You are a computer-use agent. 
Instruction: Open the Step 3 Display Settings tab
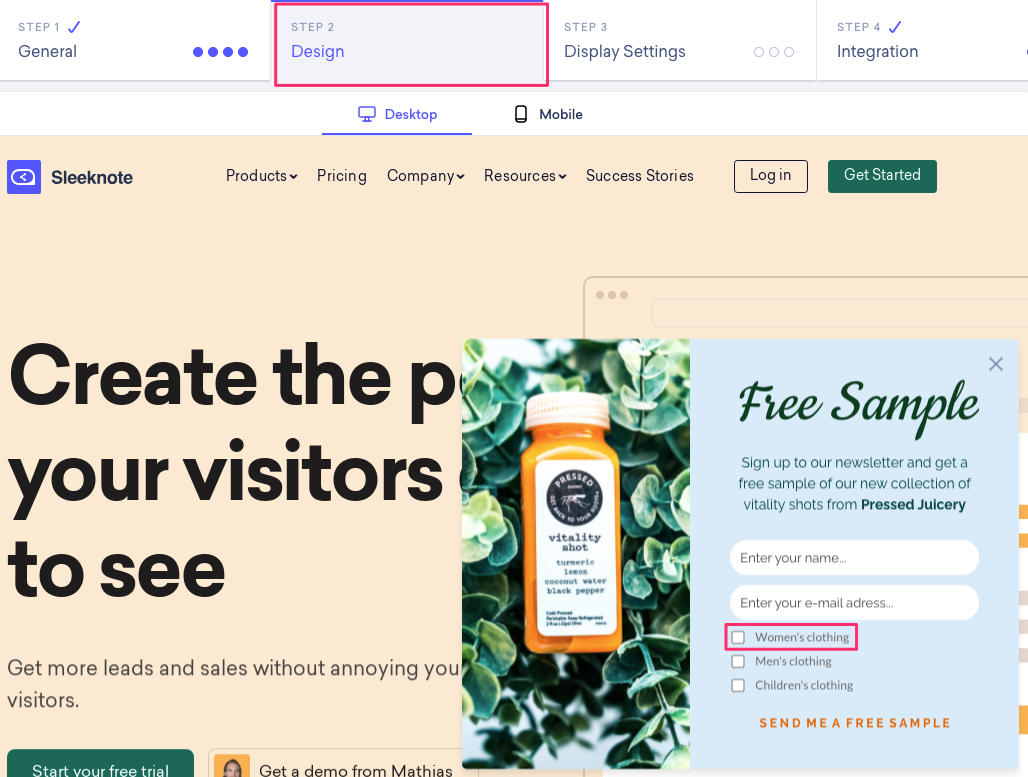pyautogui.click(x=682, y=41)
